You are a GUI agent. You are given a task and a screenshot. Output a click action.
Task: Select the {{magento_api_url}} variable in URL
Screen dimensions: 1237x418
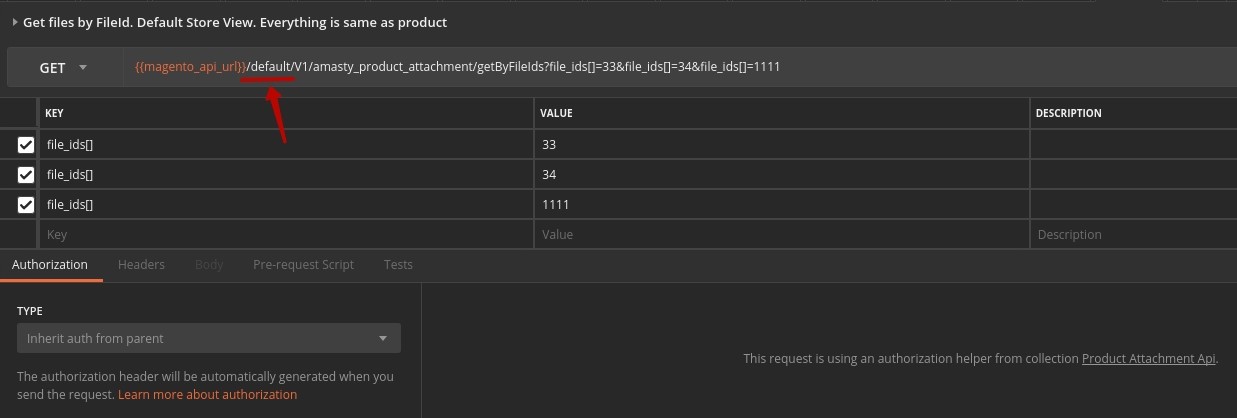(190, 67)
